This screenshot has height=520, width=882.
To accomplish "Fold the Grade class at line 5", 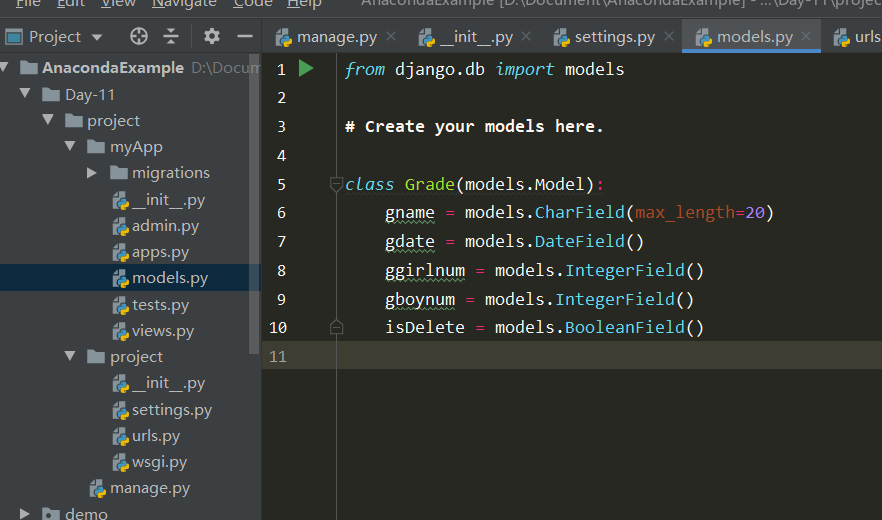I will pos(336,184).
